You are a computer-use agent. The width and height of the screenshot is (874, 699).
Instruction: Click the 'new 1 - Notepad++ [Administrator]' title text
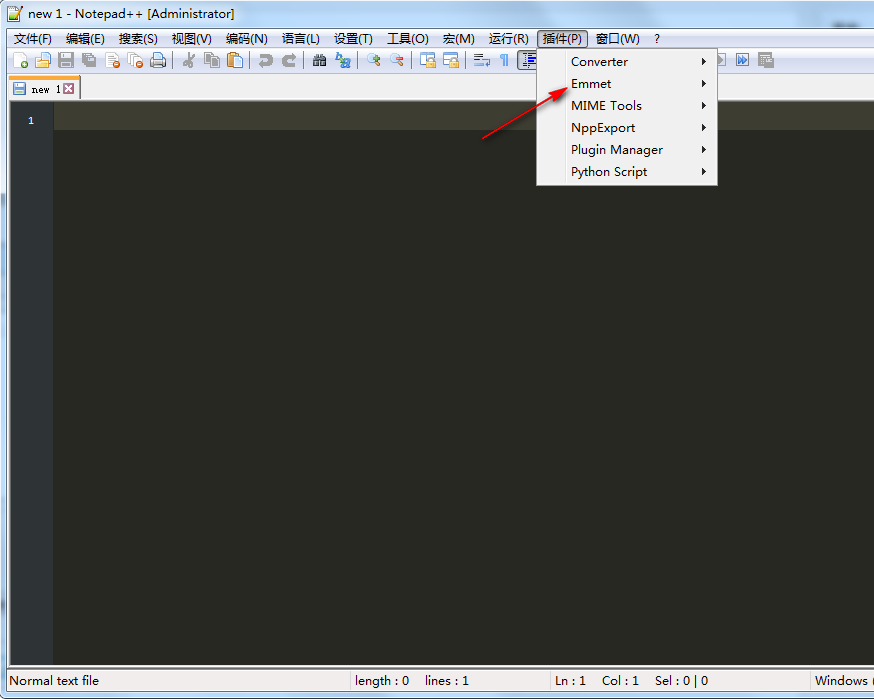[x=131, y=14]
